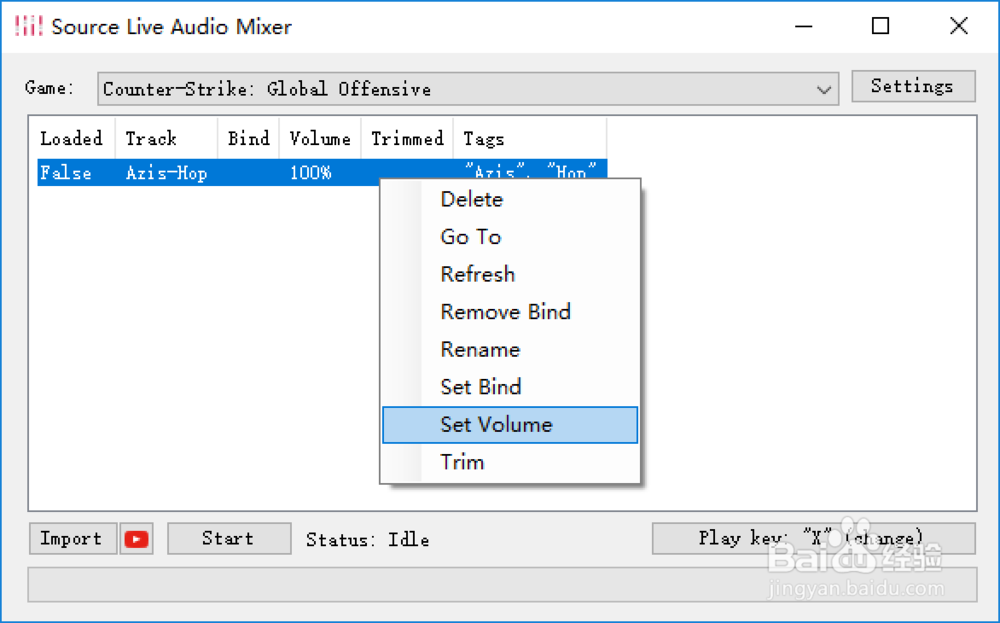The image size is (1000, 623).
Task: Click the Source Live Audio Mixer app icon
Action: pos(28,27)
